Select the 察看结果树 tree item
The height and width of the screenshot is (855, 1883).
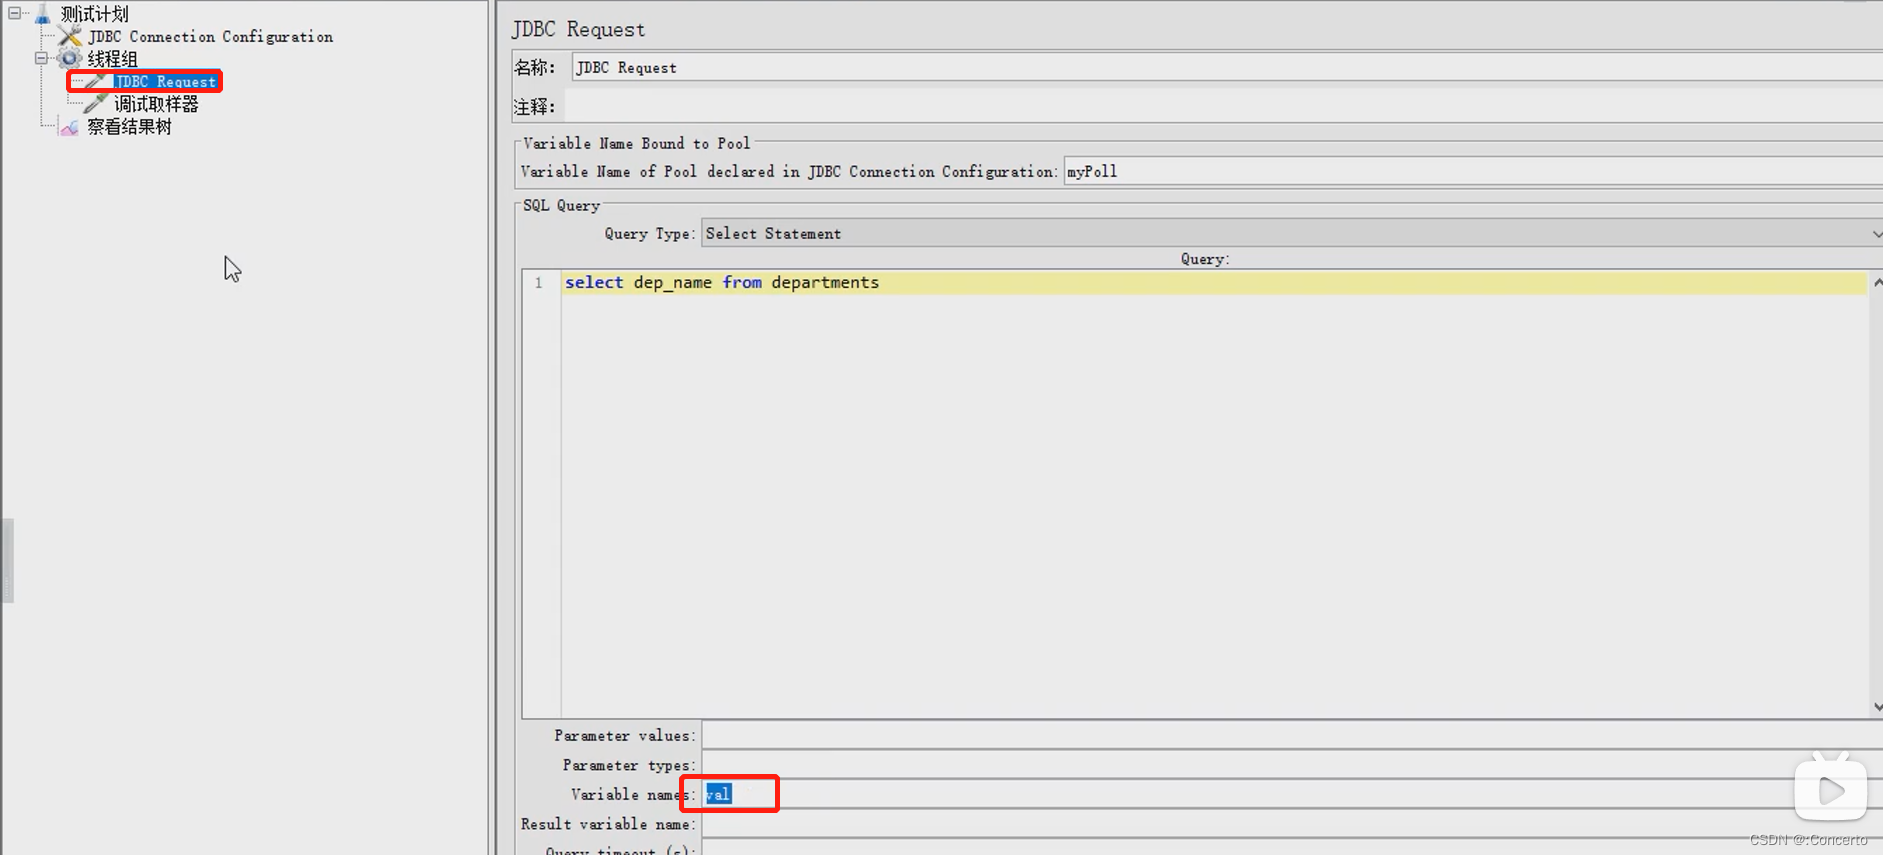pyautogui.click(x=129, y=127)
